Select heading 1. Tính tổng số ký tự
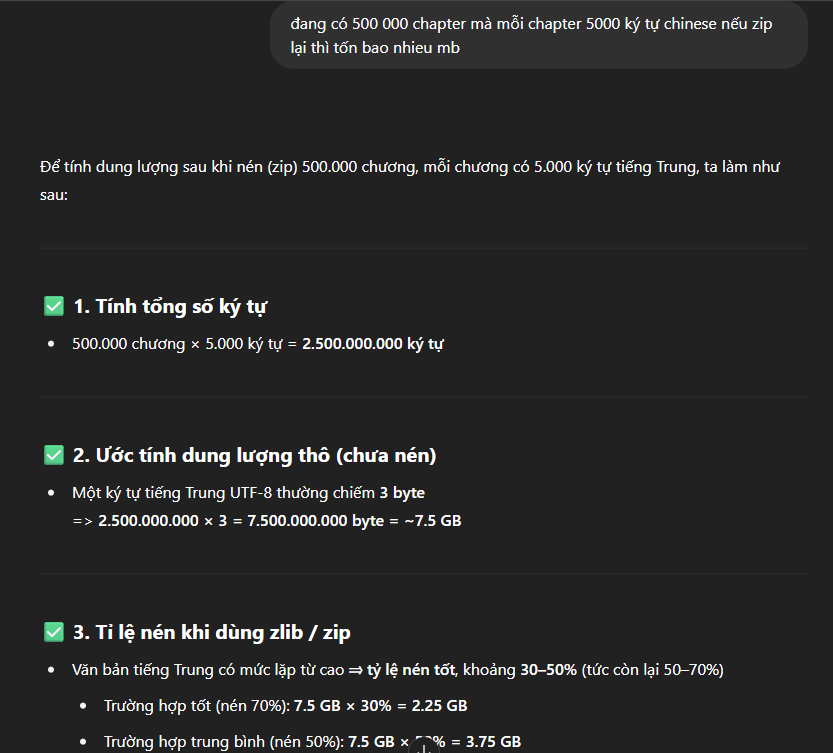Image resolution: width=833 pixels, height=753 pixels. pos(170,307)
